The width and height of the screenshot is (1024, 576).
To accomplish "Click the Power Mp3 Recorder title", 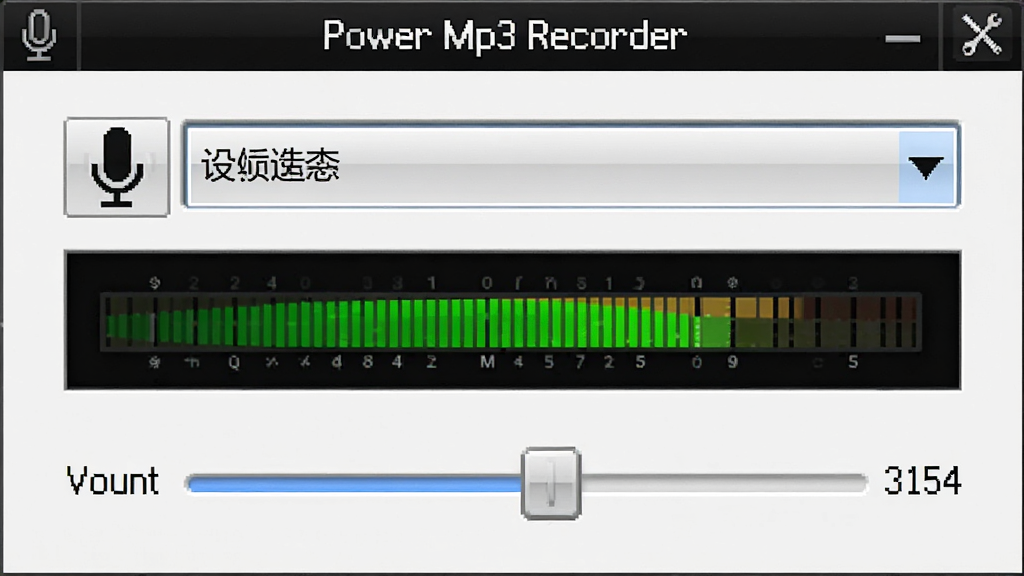I will pyautogui.click(x=504, y=36).
